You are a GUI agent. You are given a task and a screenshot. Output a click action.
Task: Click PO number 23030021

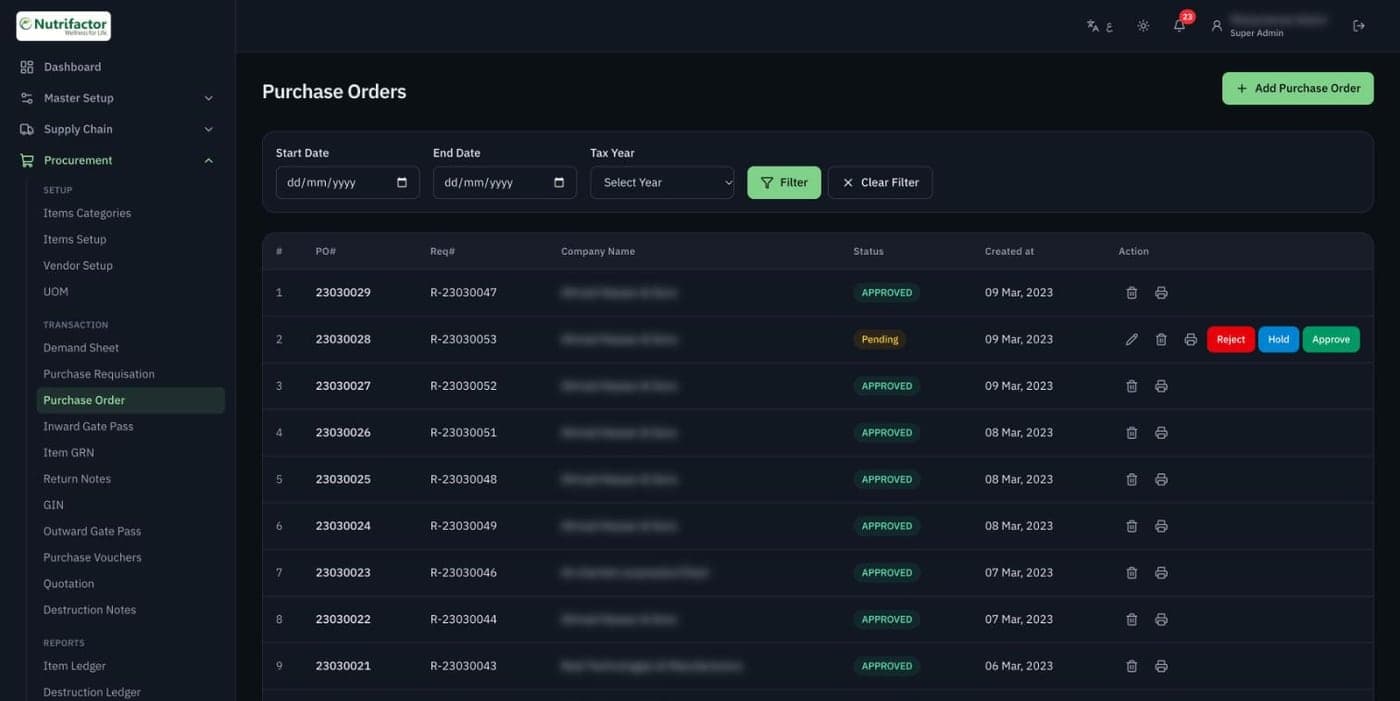343,666
